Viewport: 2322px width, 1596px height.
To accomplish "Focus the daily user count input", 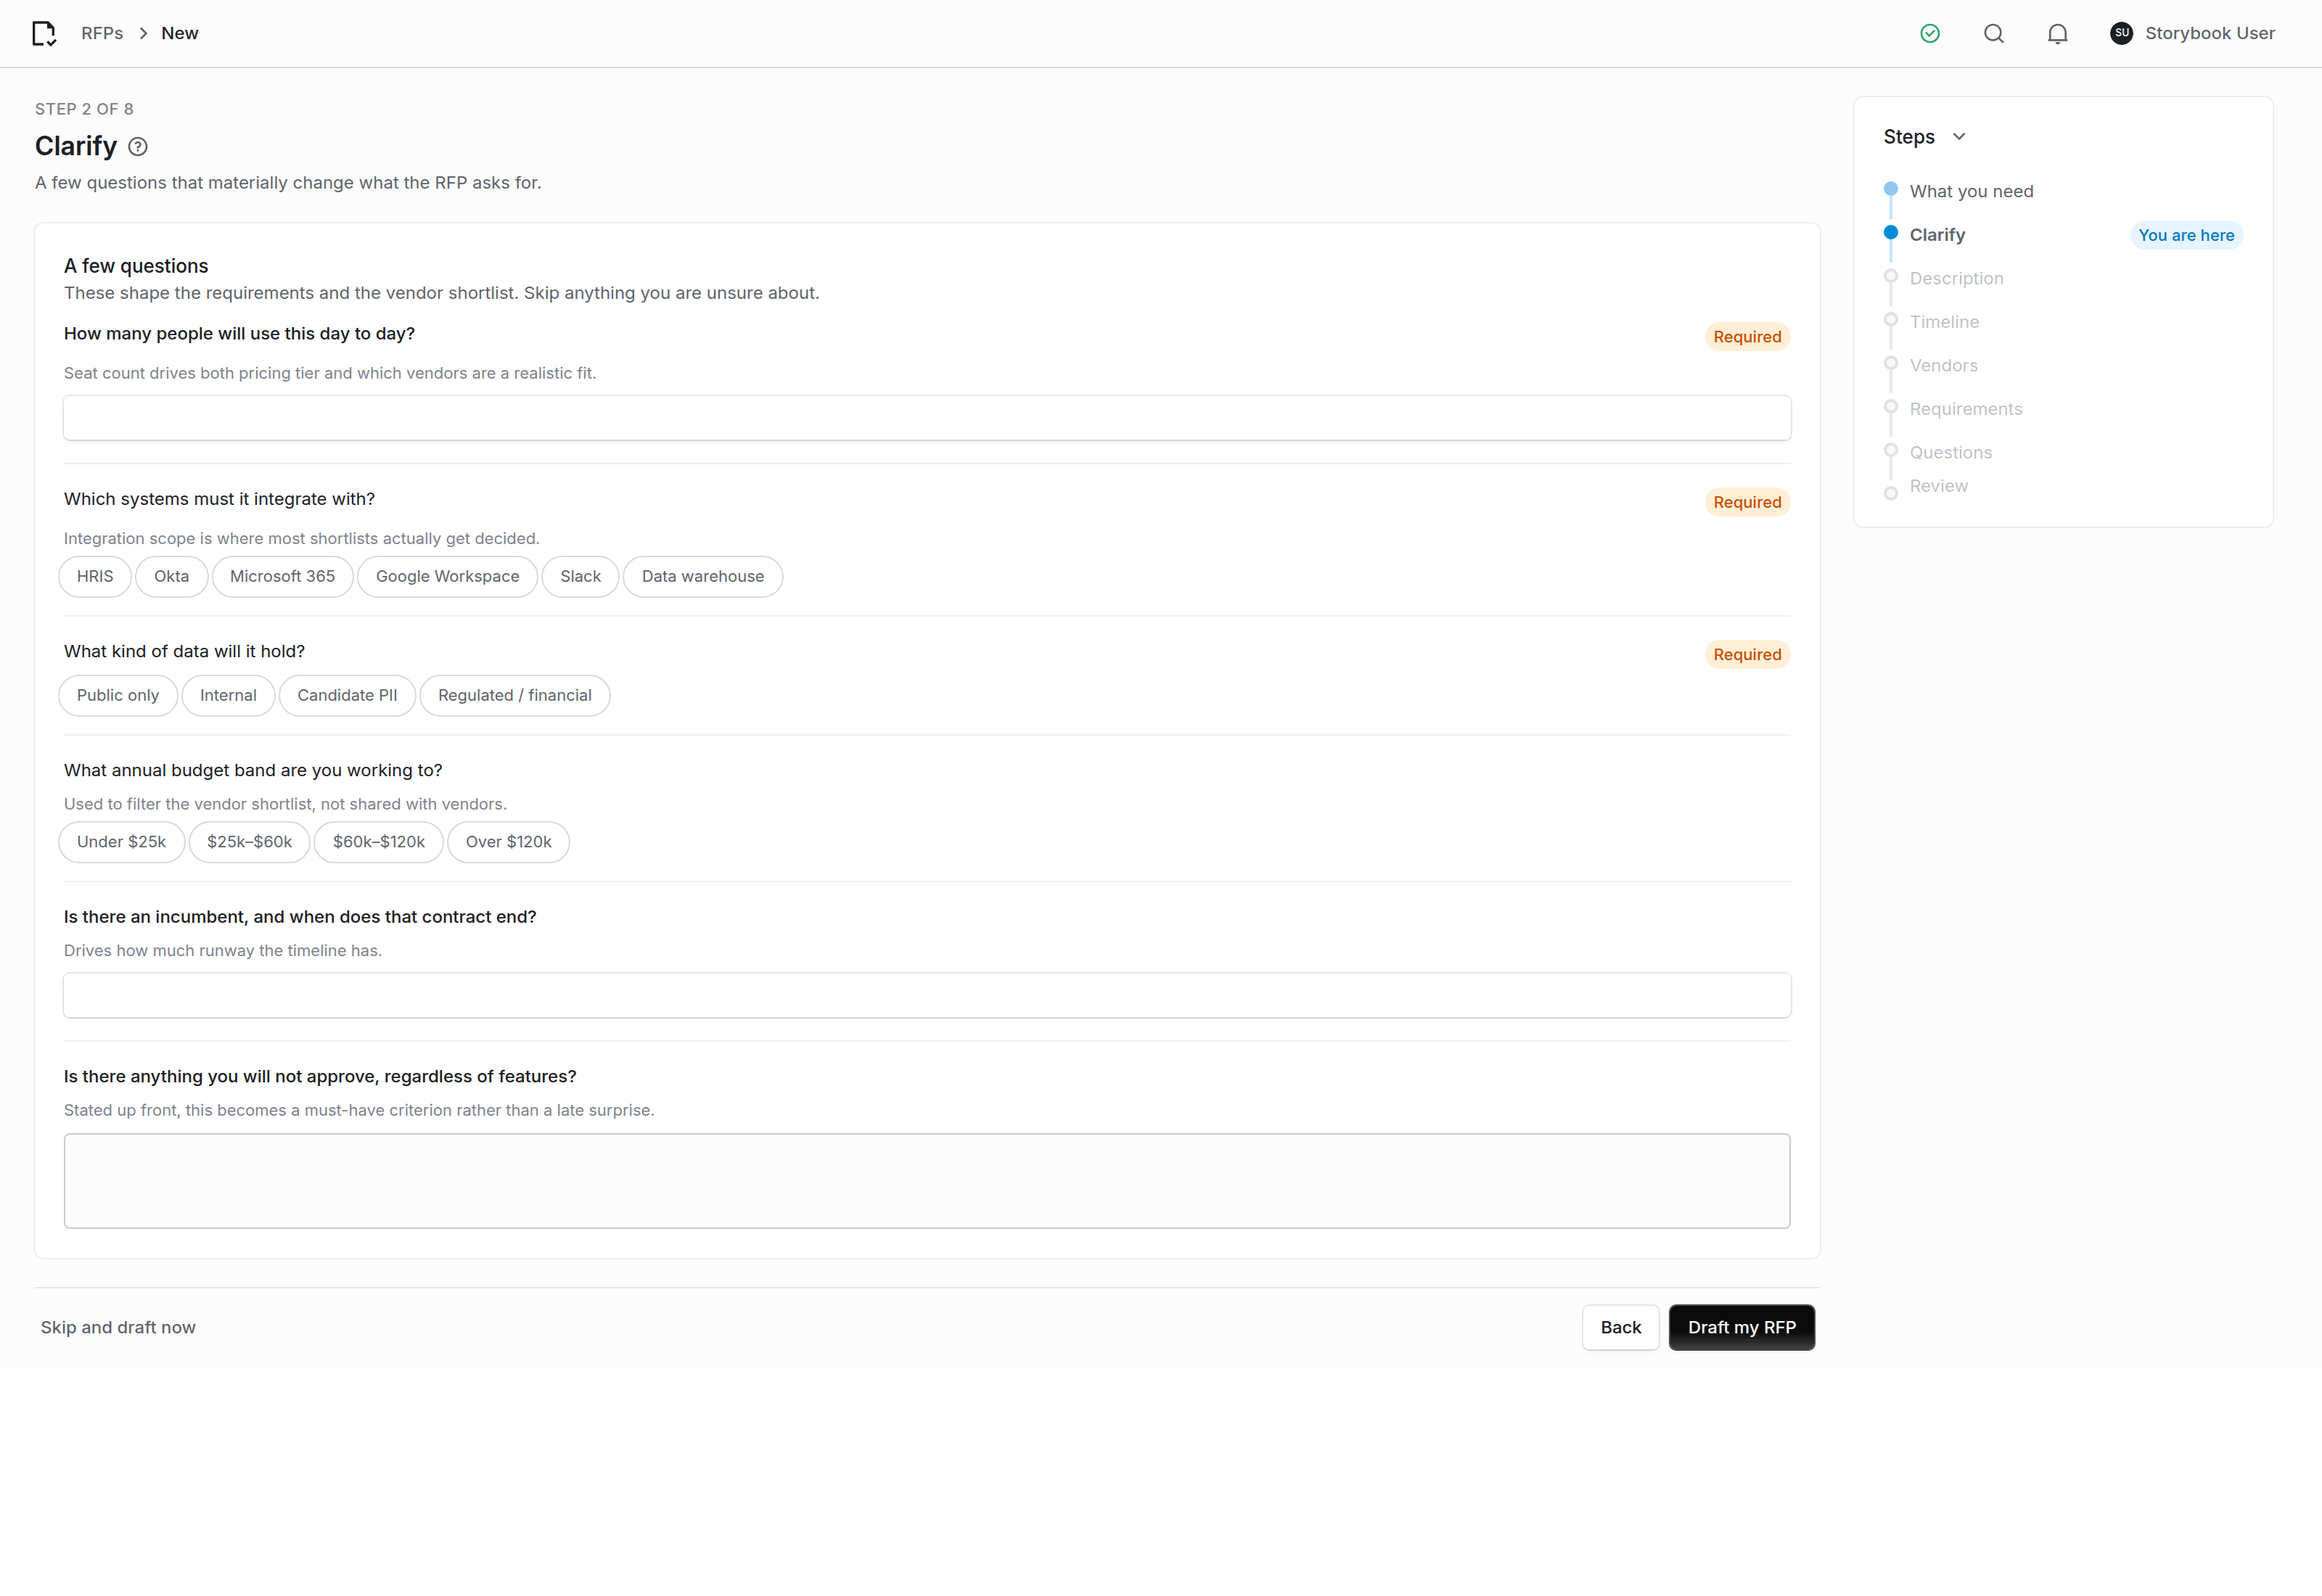I will tap(927, 418).
